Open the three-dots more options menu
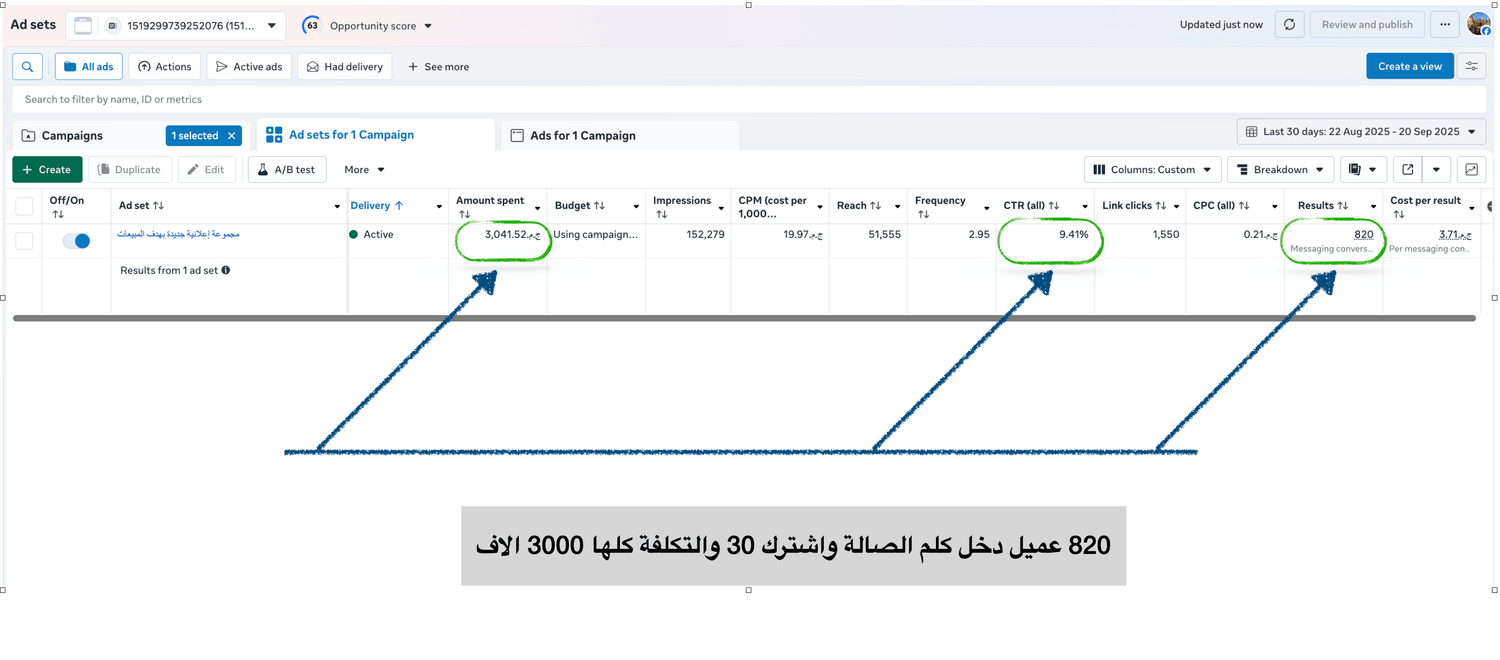Viewport: 1500px width, 660px height. [x=1445, y=25]
